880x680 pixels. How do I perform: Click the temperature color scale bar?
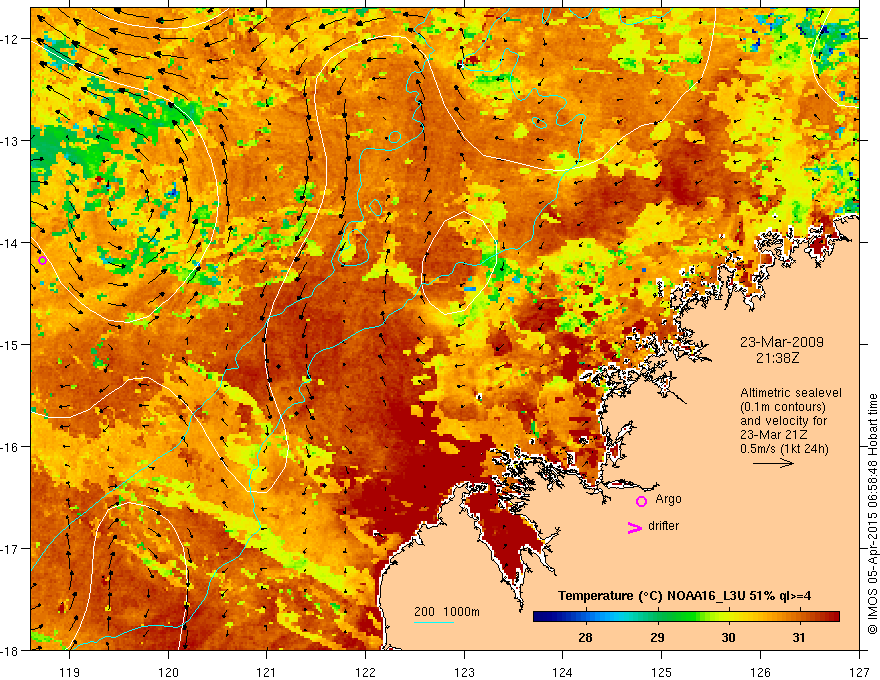click(x=686, y=617)
